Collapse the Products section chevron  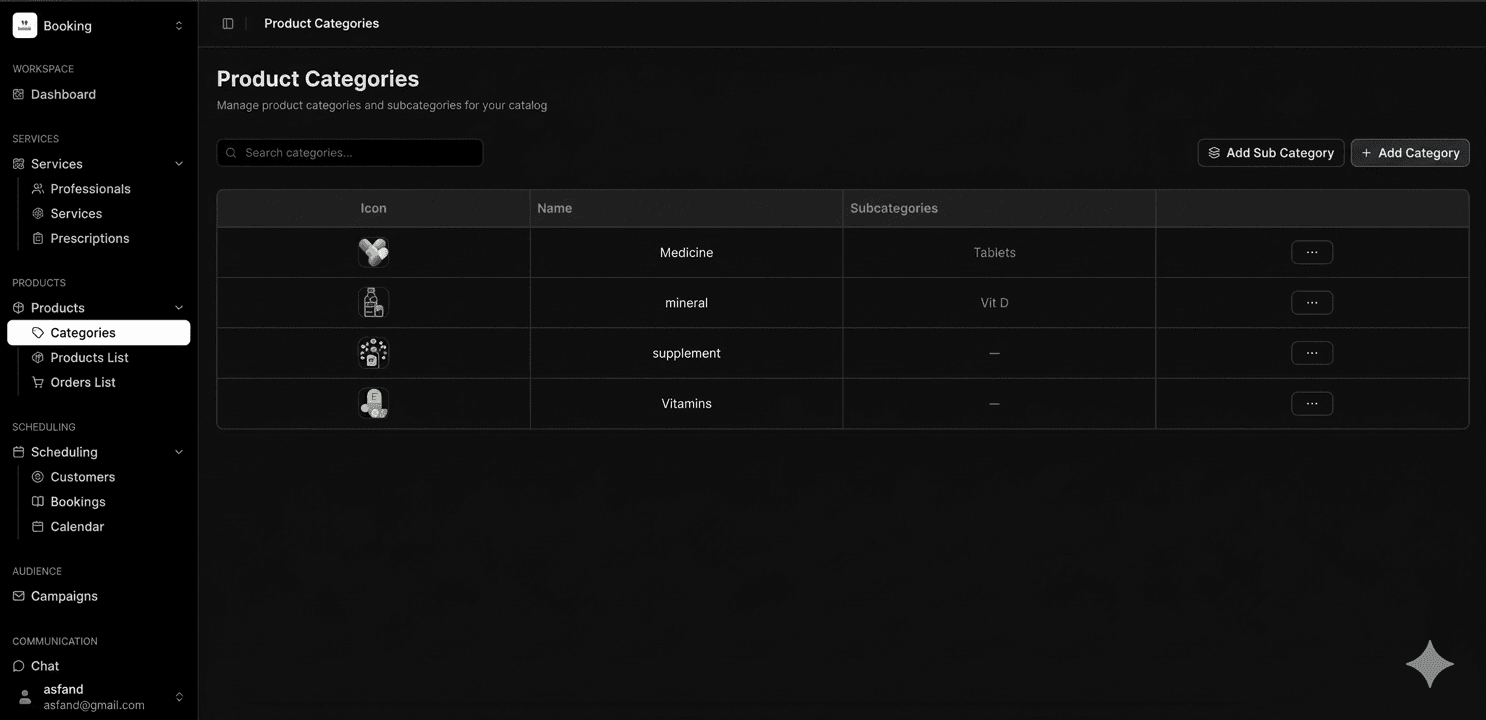pos(179,308)
